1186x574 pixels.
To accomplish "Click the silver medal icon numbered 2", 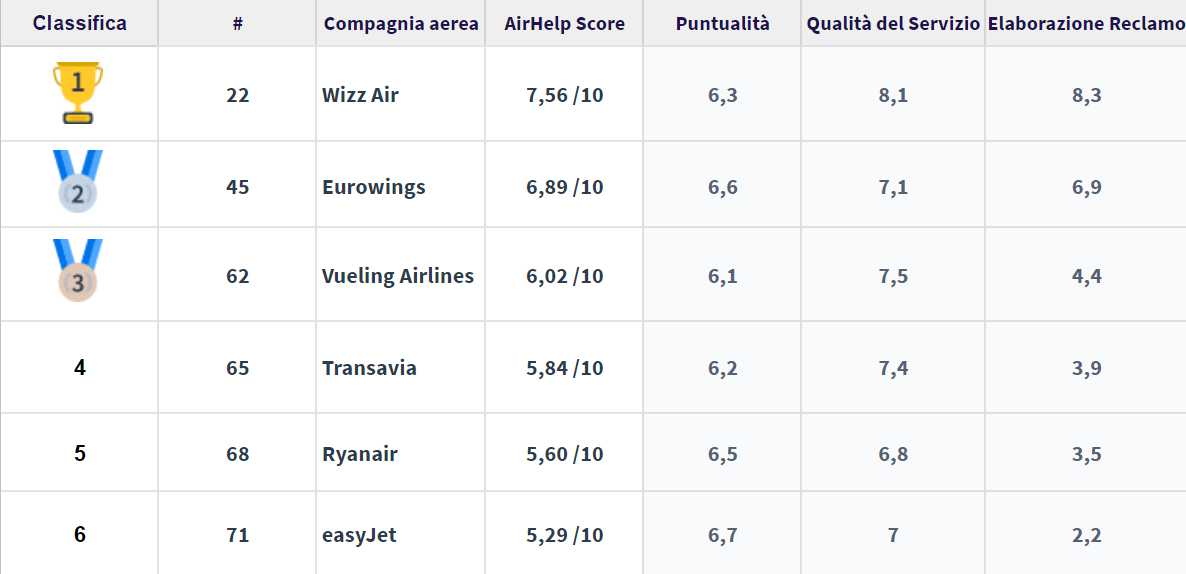I will pos(78,182).
